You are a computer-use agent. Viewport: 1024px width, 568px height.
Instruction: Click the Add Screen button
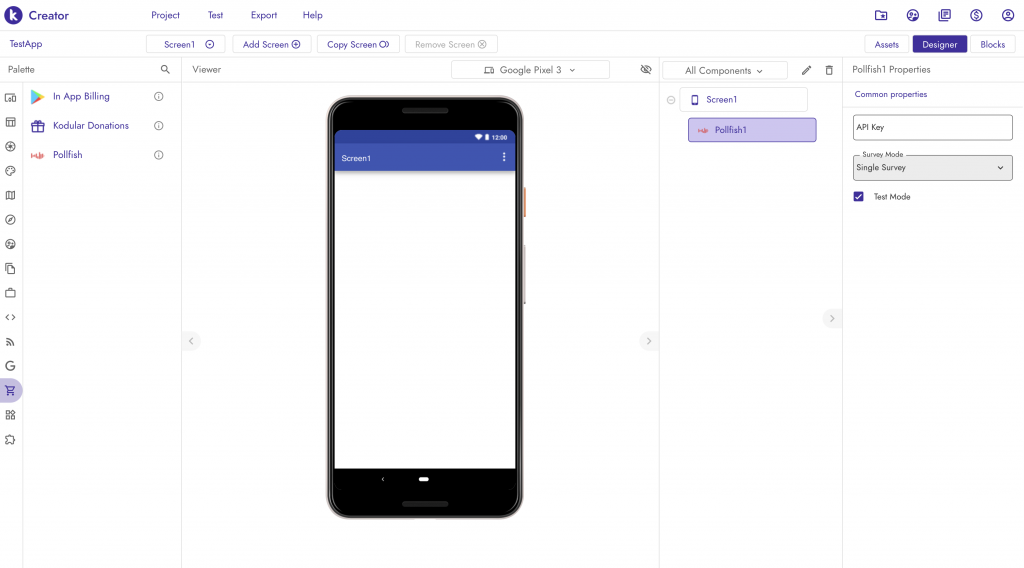point(272,44)
